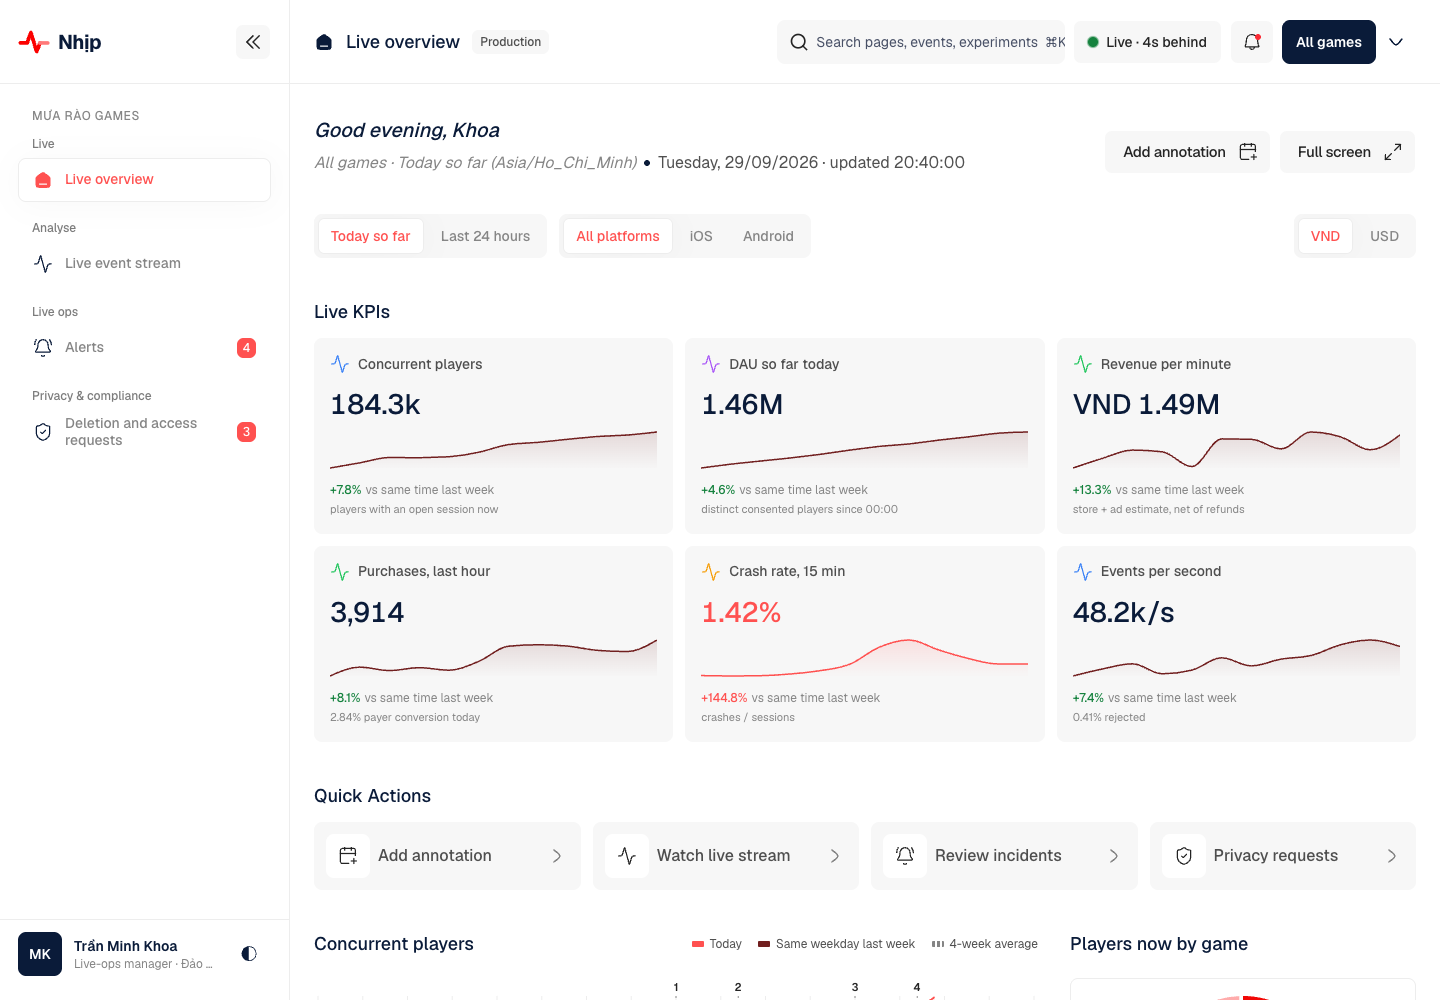Click Add annotation header button
Screen dimensions: 1440x1000
[1187, 152]
